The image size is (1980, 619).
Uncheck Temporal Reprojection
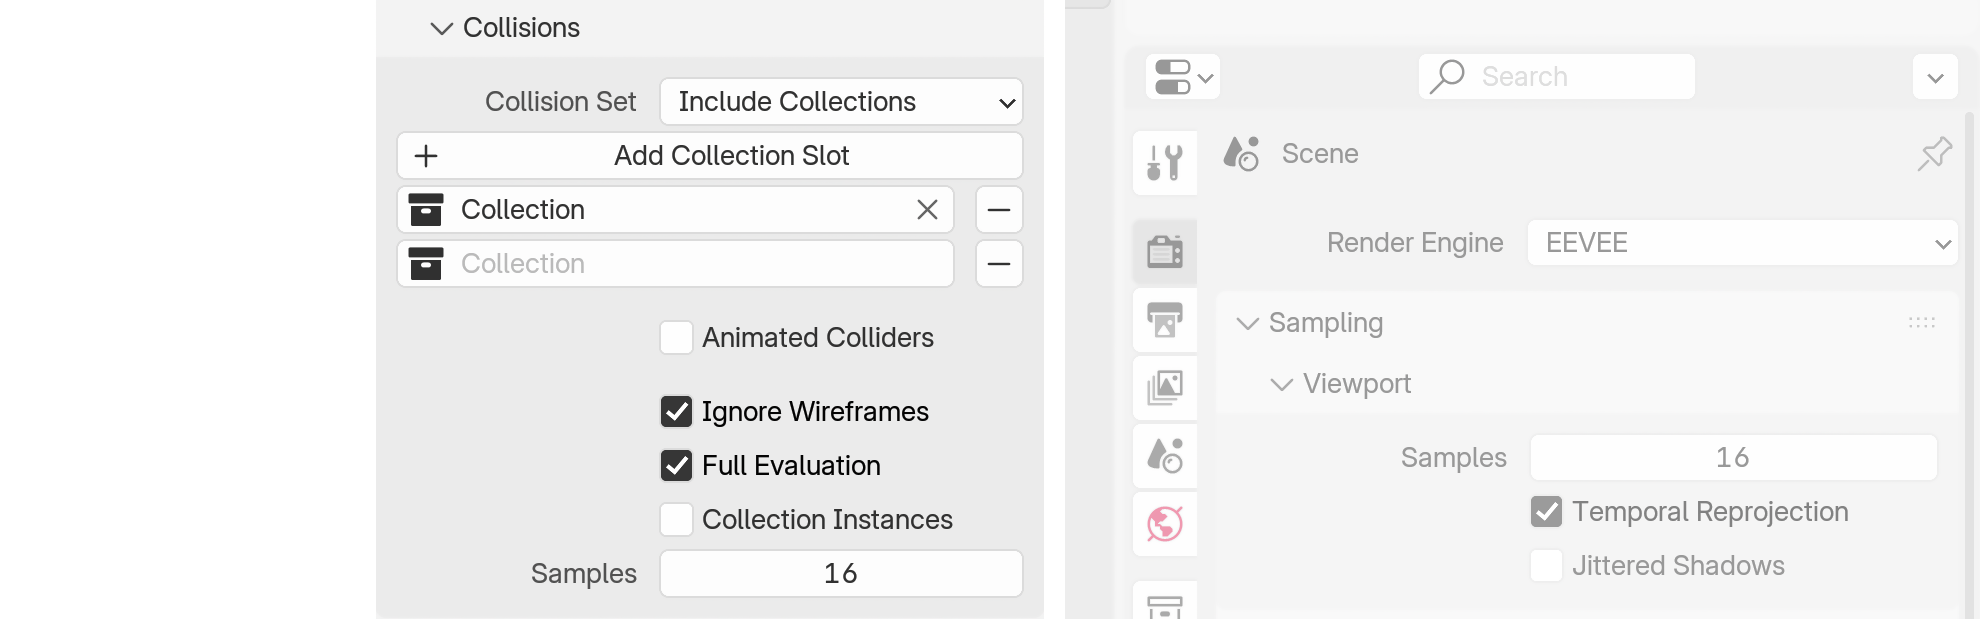(1546, 512)
